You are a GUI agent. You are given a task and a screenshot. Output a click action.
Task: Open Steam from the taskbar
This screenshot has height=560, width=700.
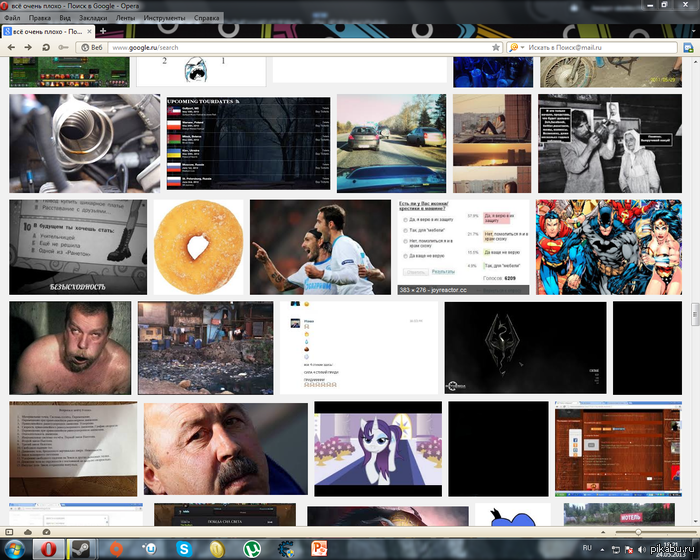[80, 549]
